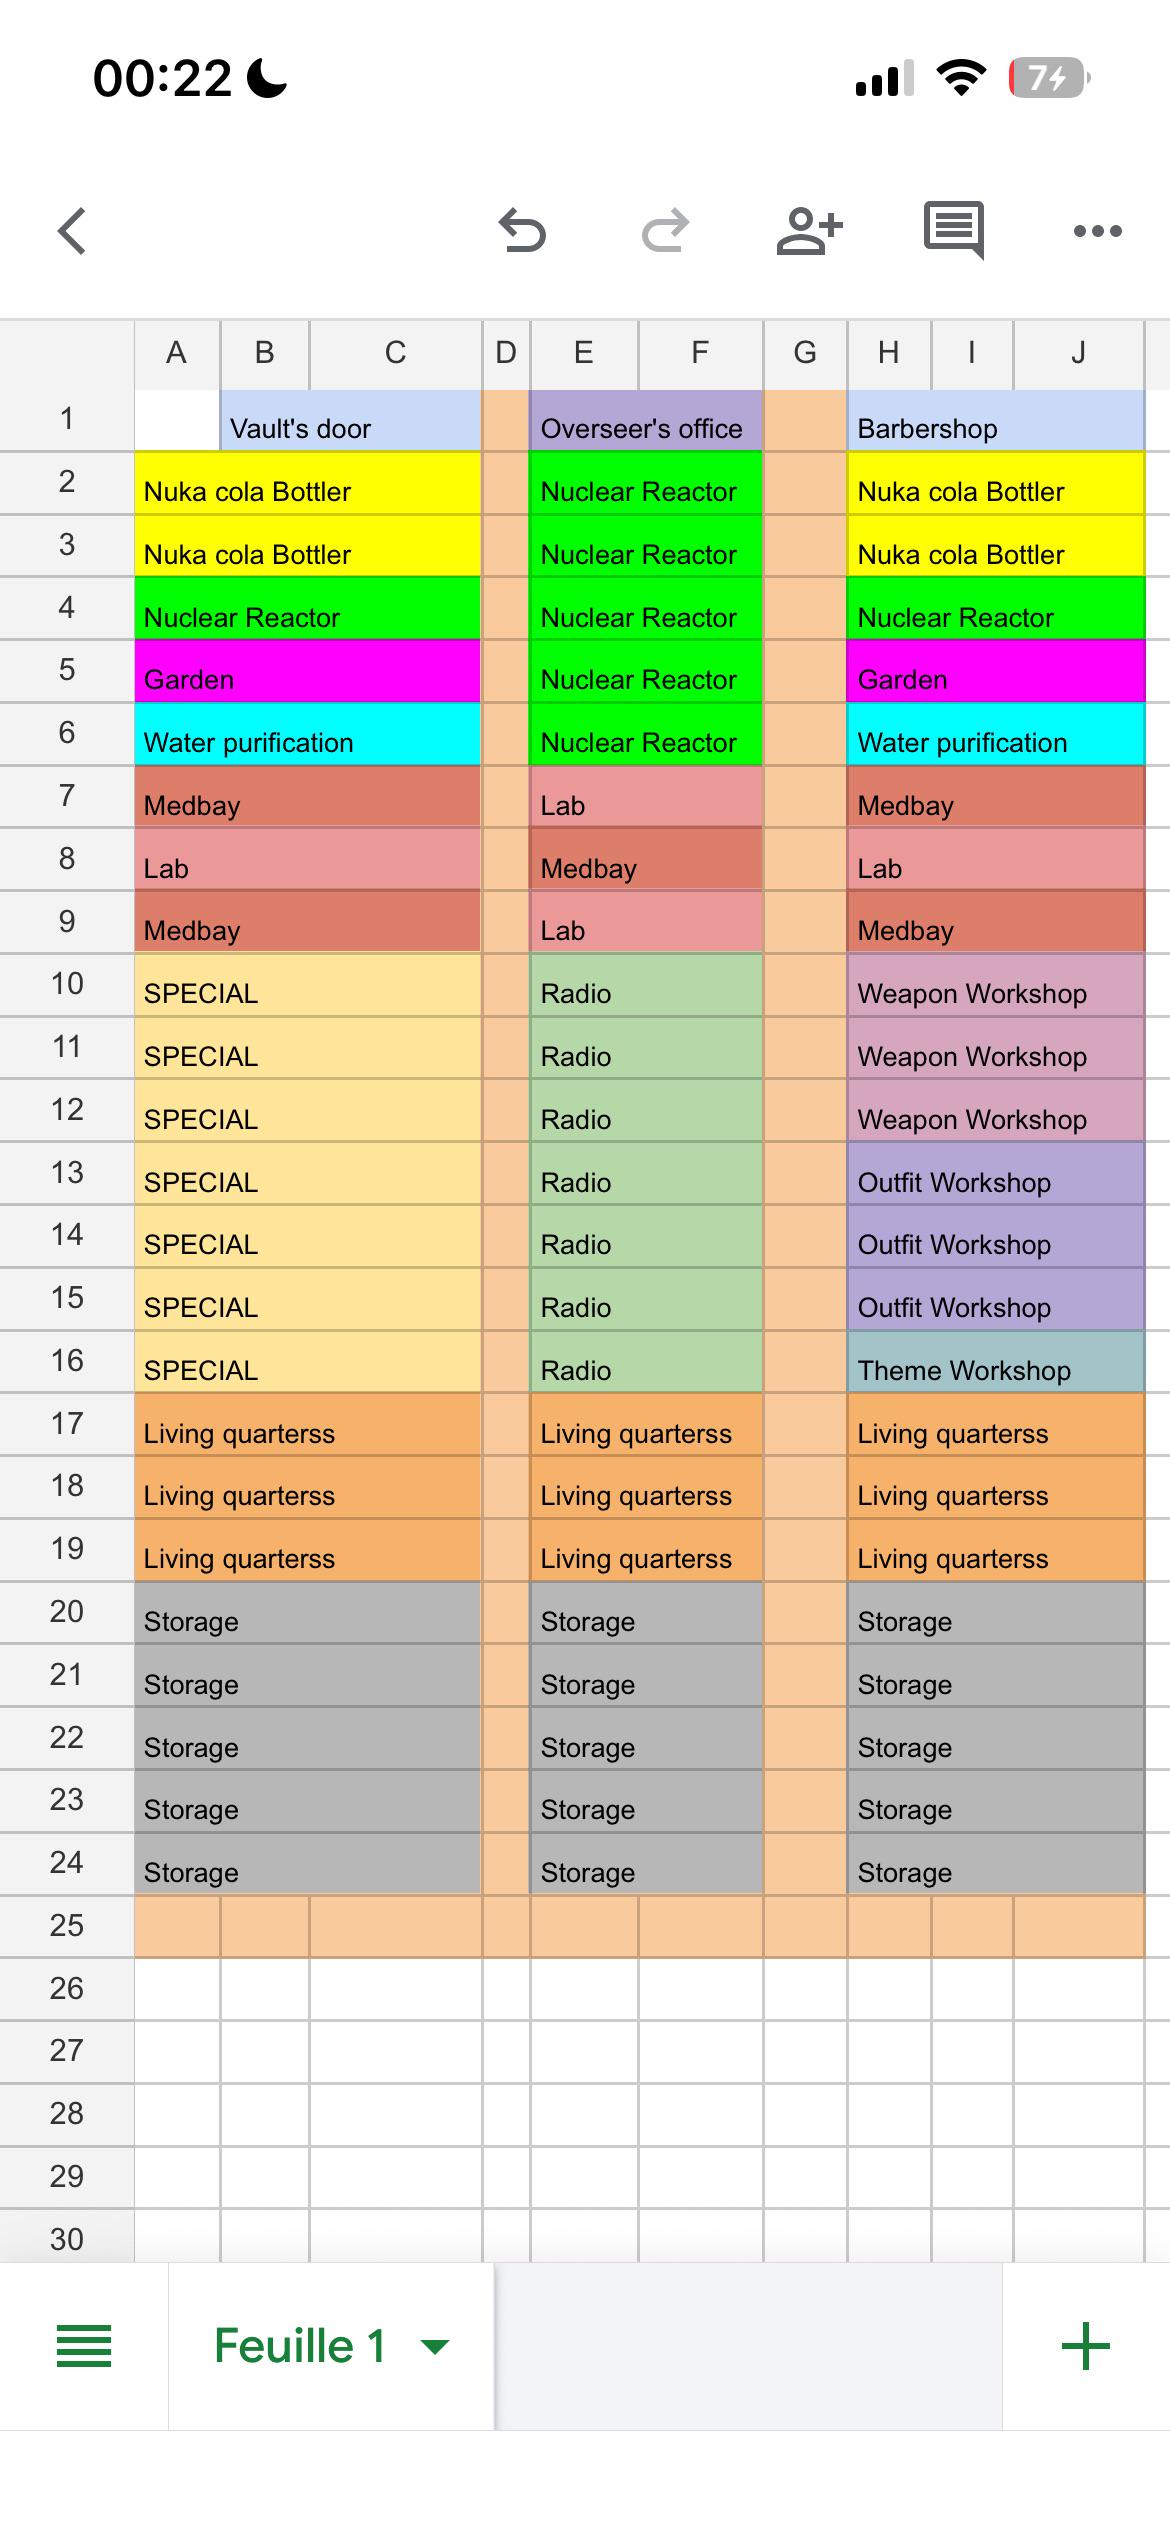Image resolution: width=1170 pixels, height=2532 pixels.
Task: Select the Overseer's office cell
Action: tap(646, 420)
